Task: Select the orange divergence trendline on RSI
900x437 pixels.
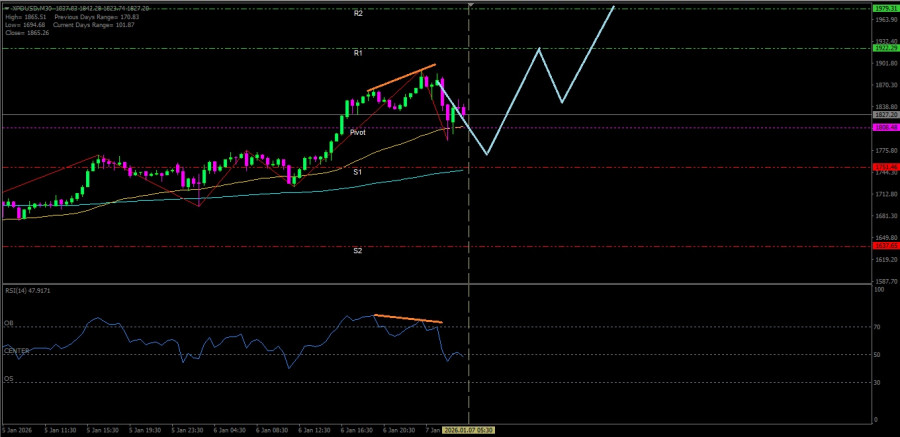Action: [x=408, y=319]
